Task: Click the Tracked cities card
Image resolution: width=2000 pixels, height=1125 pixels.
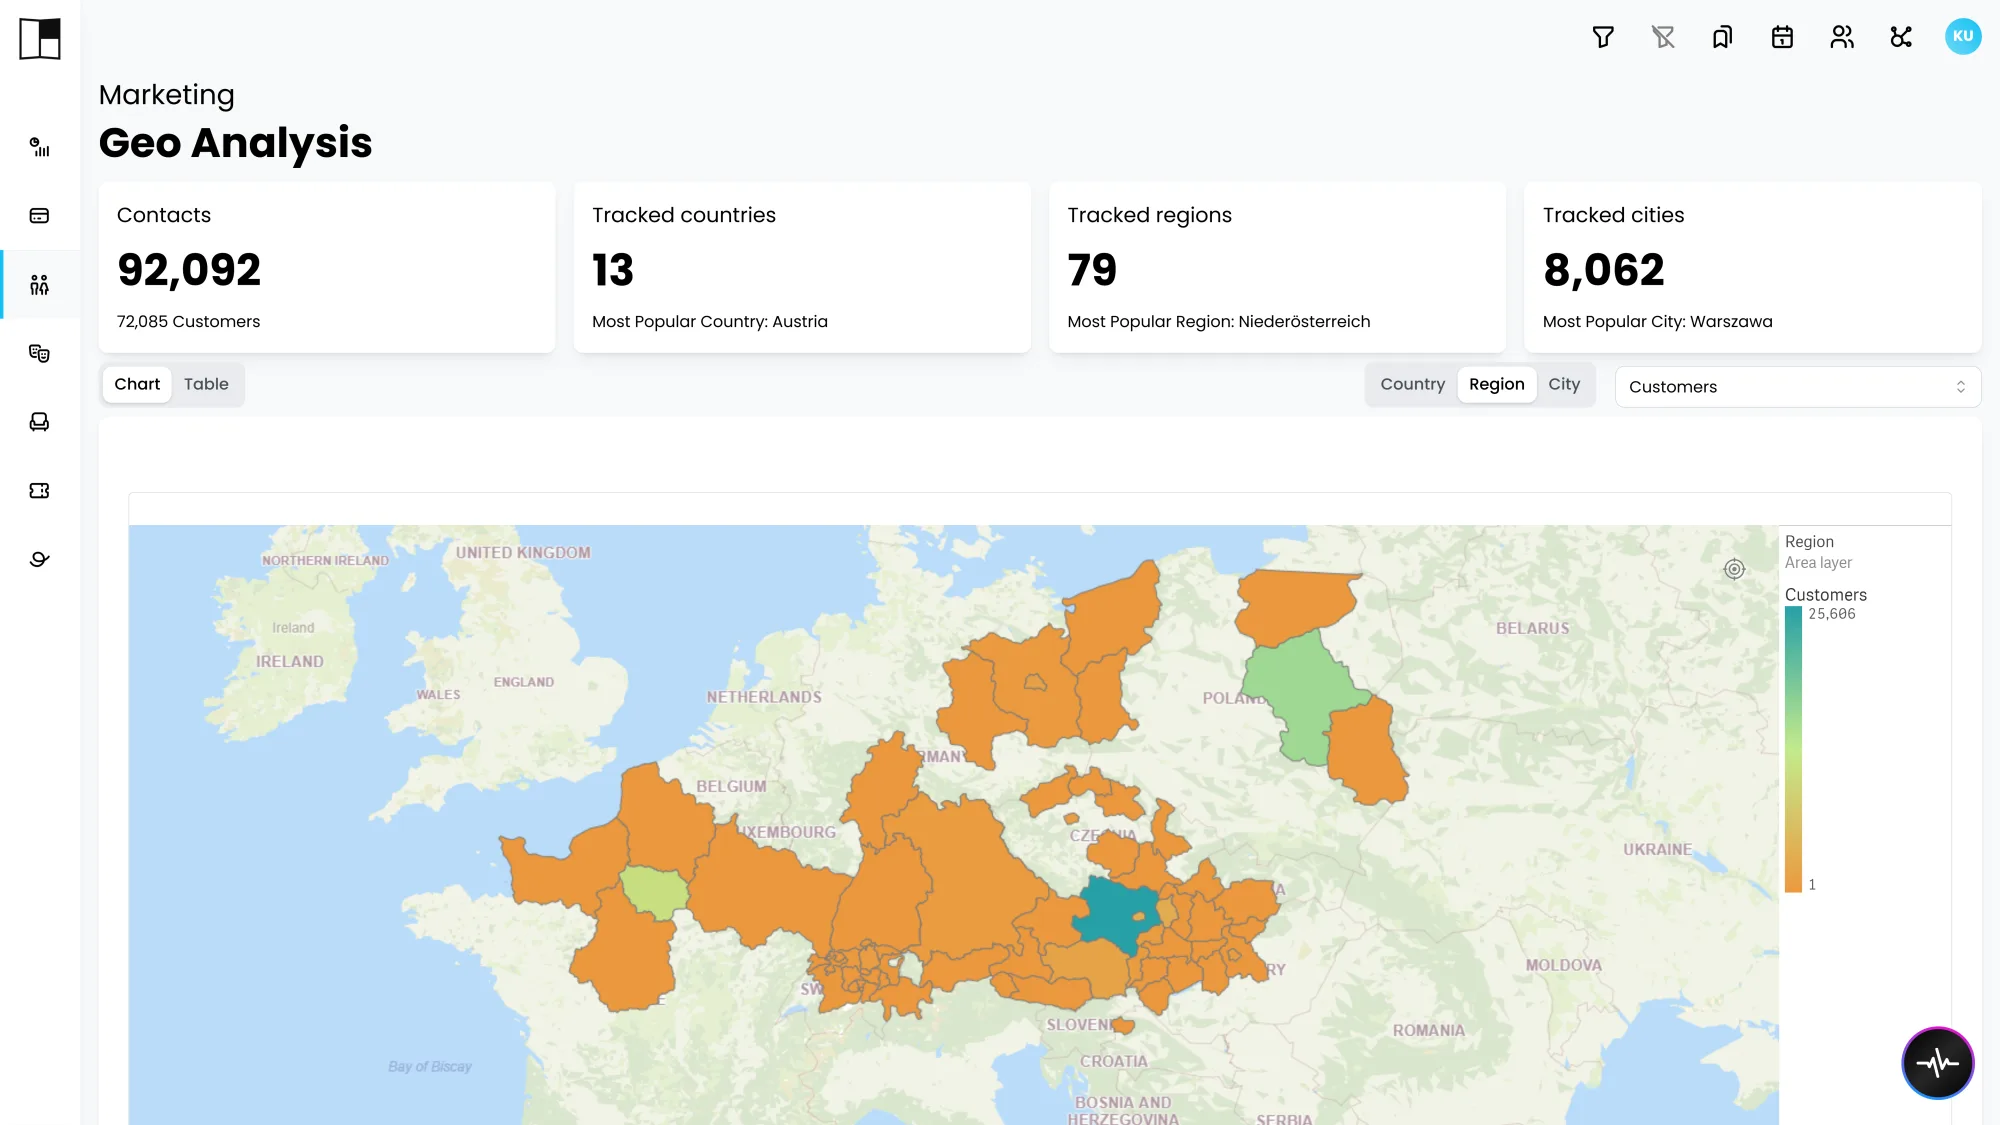Action: pos(1752,267)
